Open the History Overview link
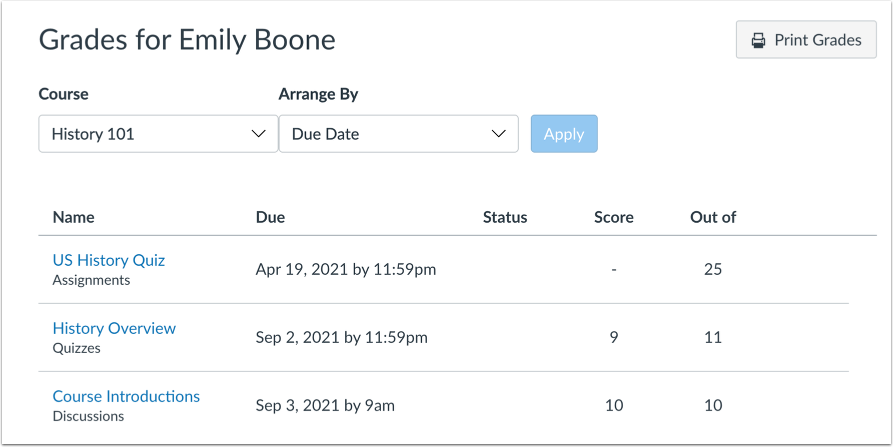The image size is (893, 447). (114, 328)
